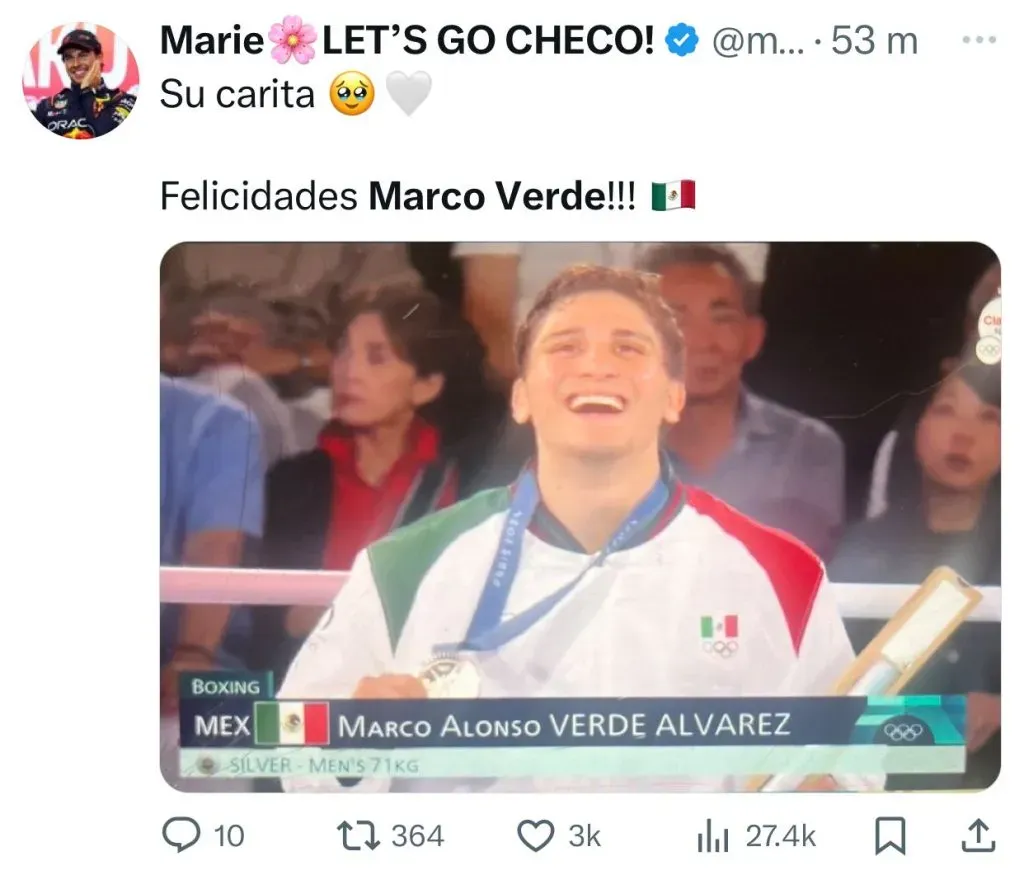This screenshot has height=875, width=1024.
Task: Open the view analytics bar chart icon
Action: (712, 836)
